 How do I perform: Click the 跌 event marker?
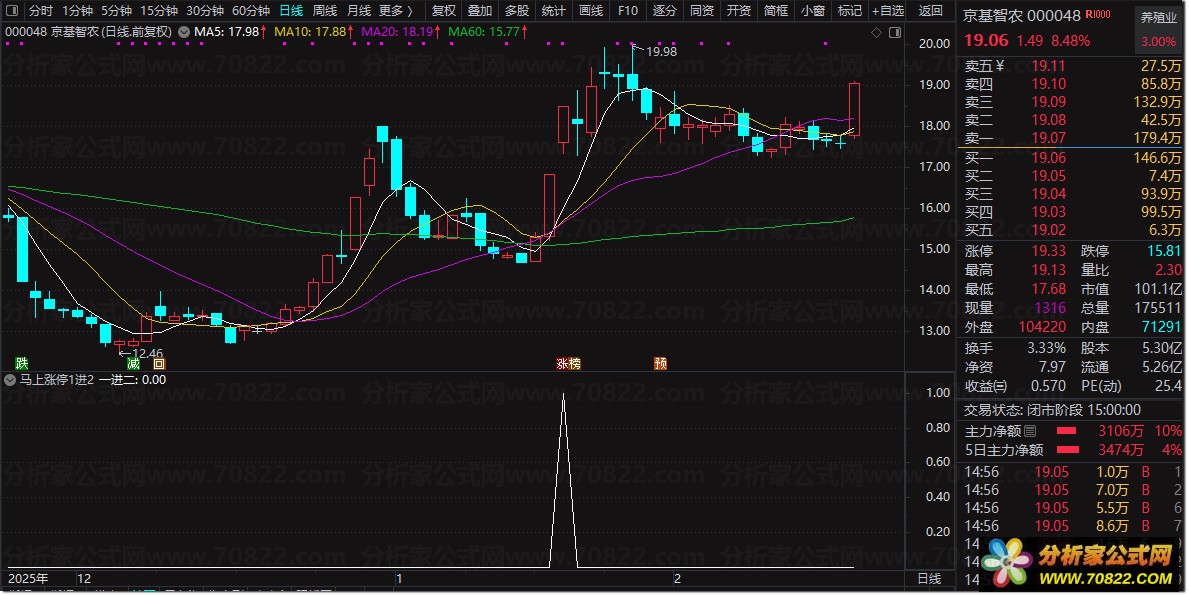tap(21, 364)
